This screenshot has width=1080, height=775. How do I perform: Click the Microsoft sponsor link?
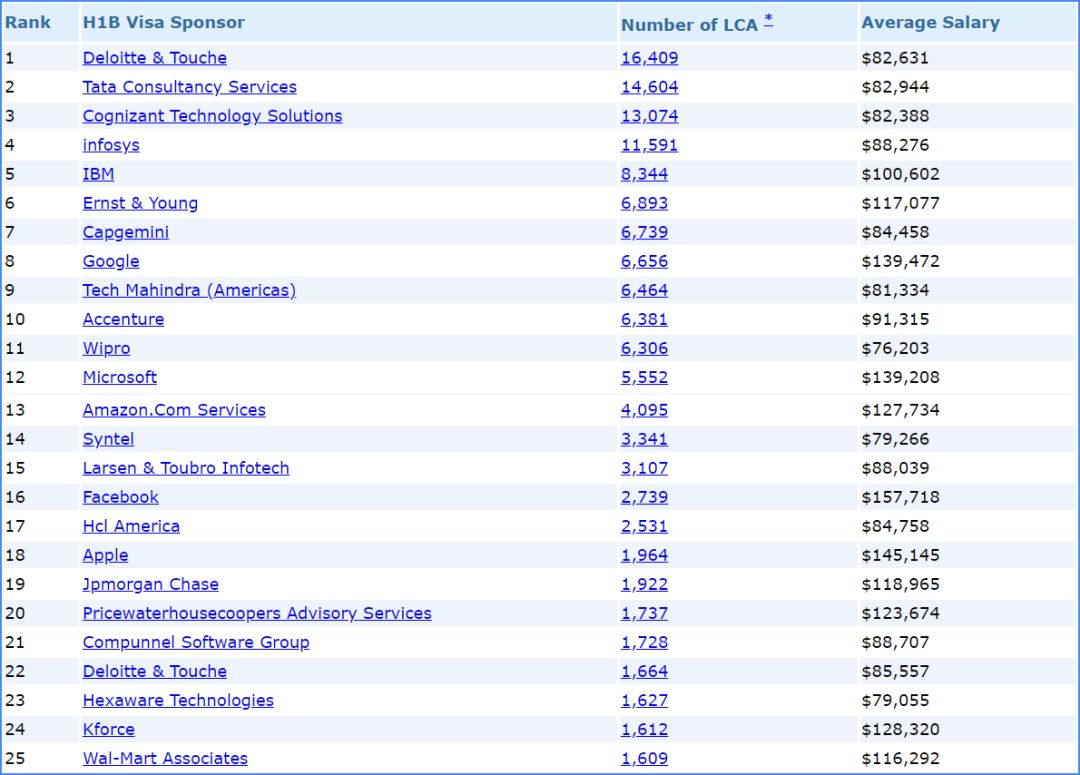coord(120,378)
